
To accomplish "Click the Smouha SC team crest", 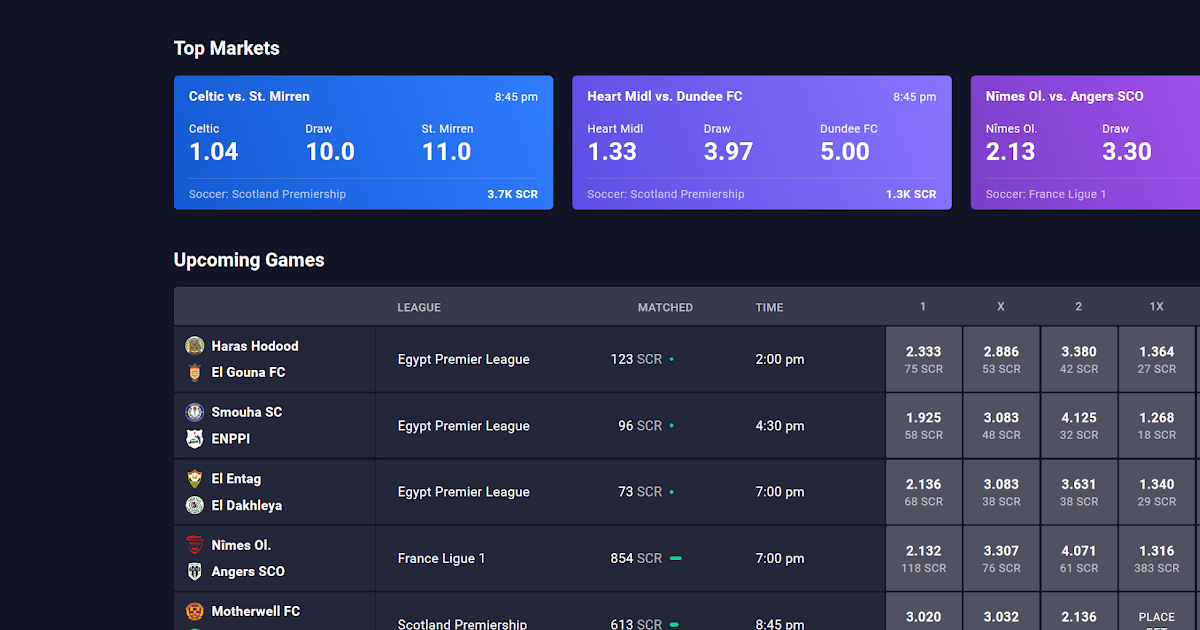I will [195, 412].
